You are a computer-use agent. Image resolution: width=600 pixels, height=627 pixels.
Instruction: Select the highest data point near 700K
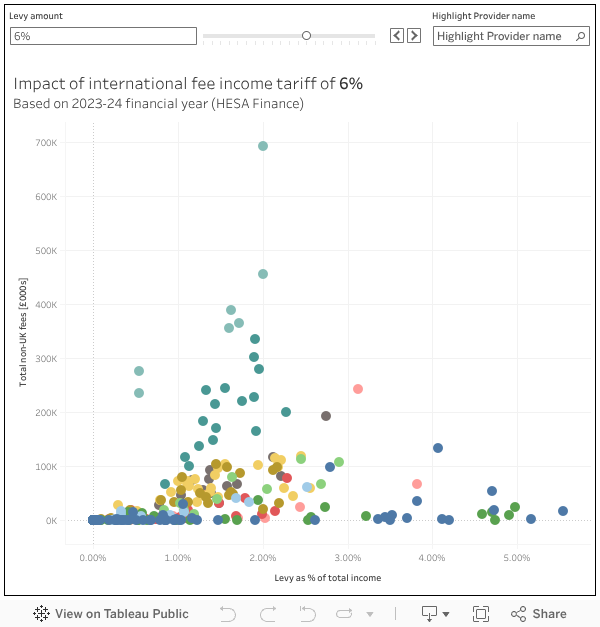tap(263, 146)
